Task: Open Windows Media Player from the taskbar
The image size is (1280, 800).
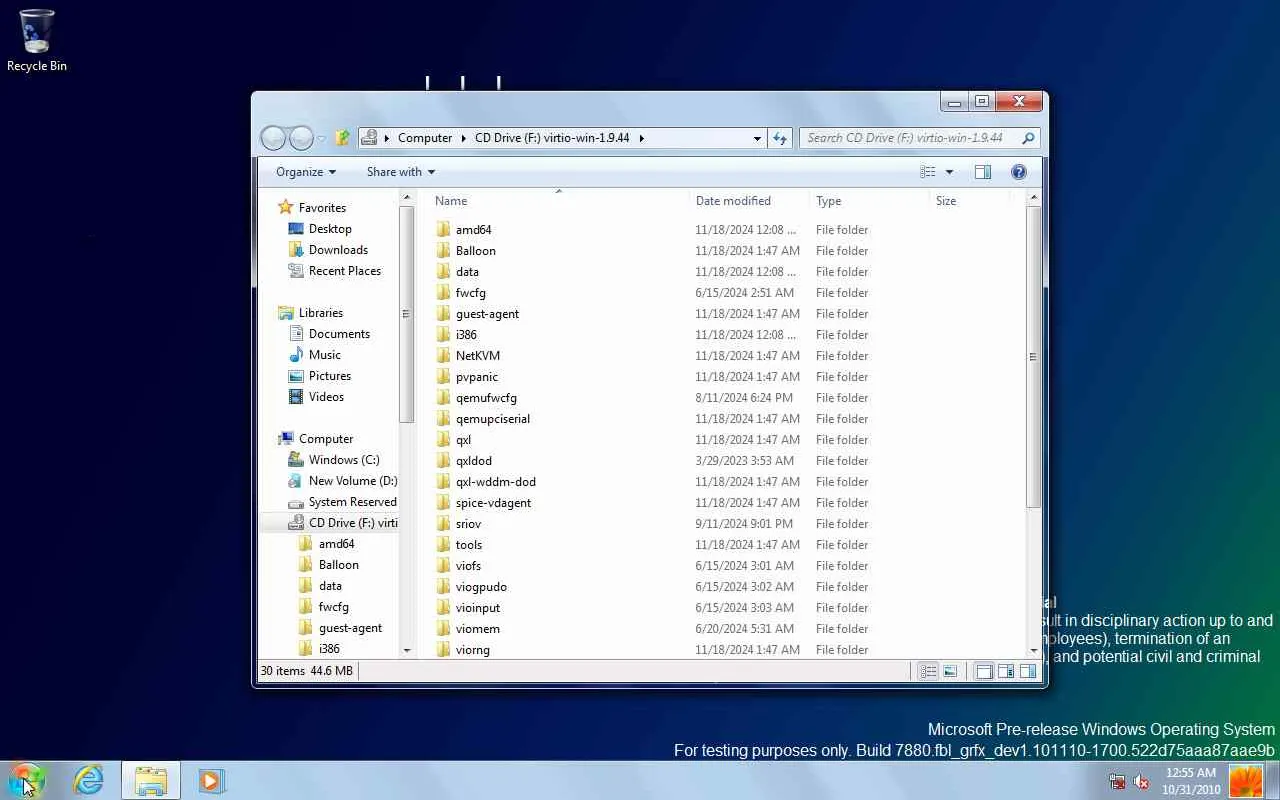Action: [x=211, y=780]
